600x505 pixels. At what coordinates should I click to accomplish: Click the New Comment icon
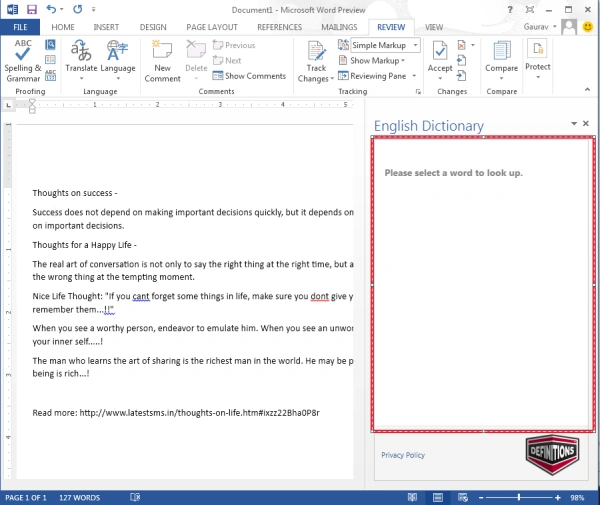(162, 60)
